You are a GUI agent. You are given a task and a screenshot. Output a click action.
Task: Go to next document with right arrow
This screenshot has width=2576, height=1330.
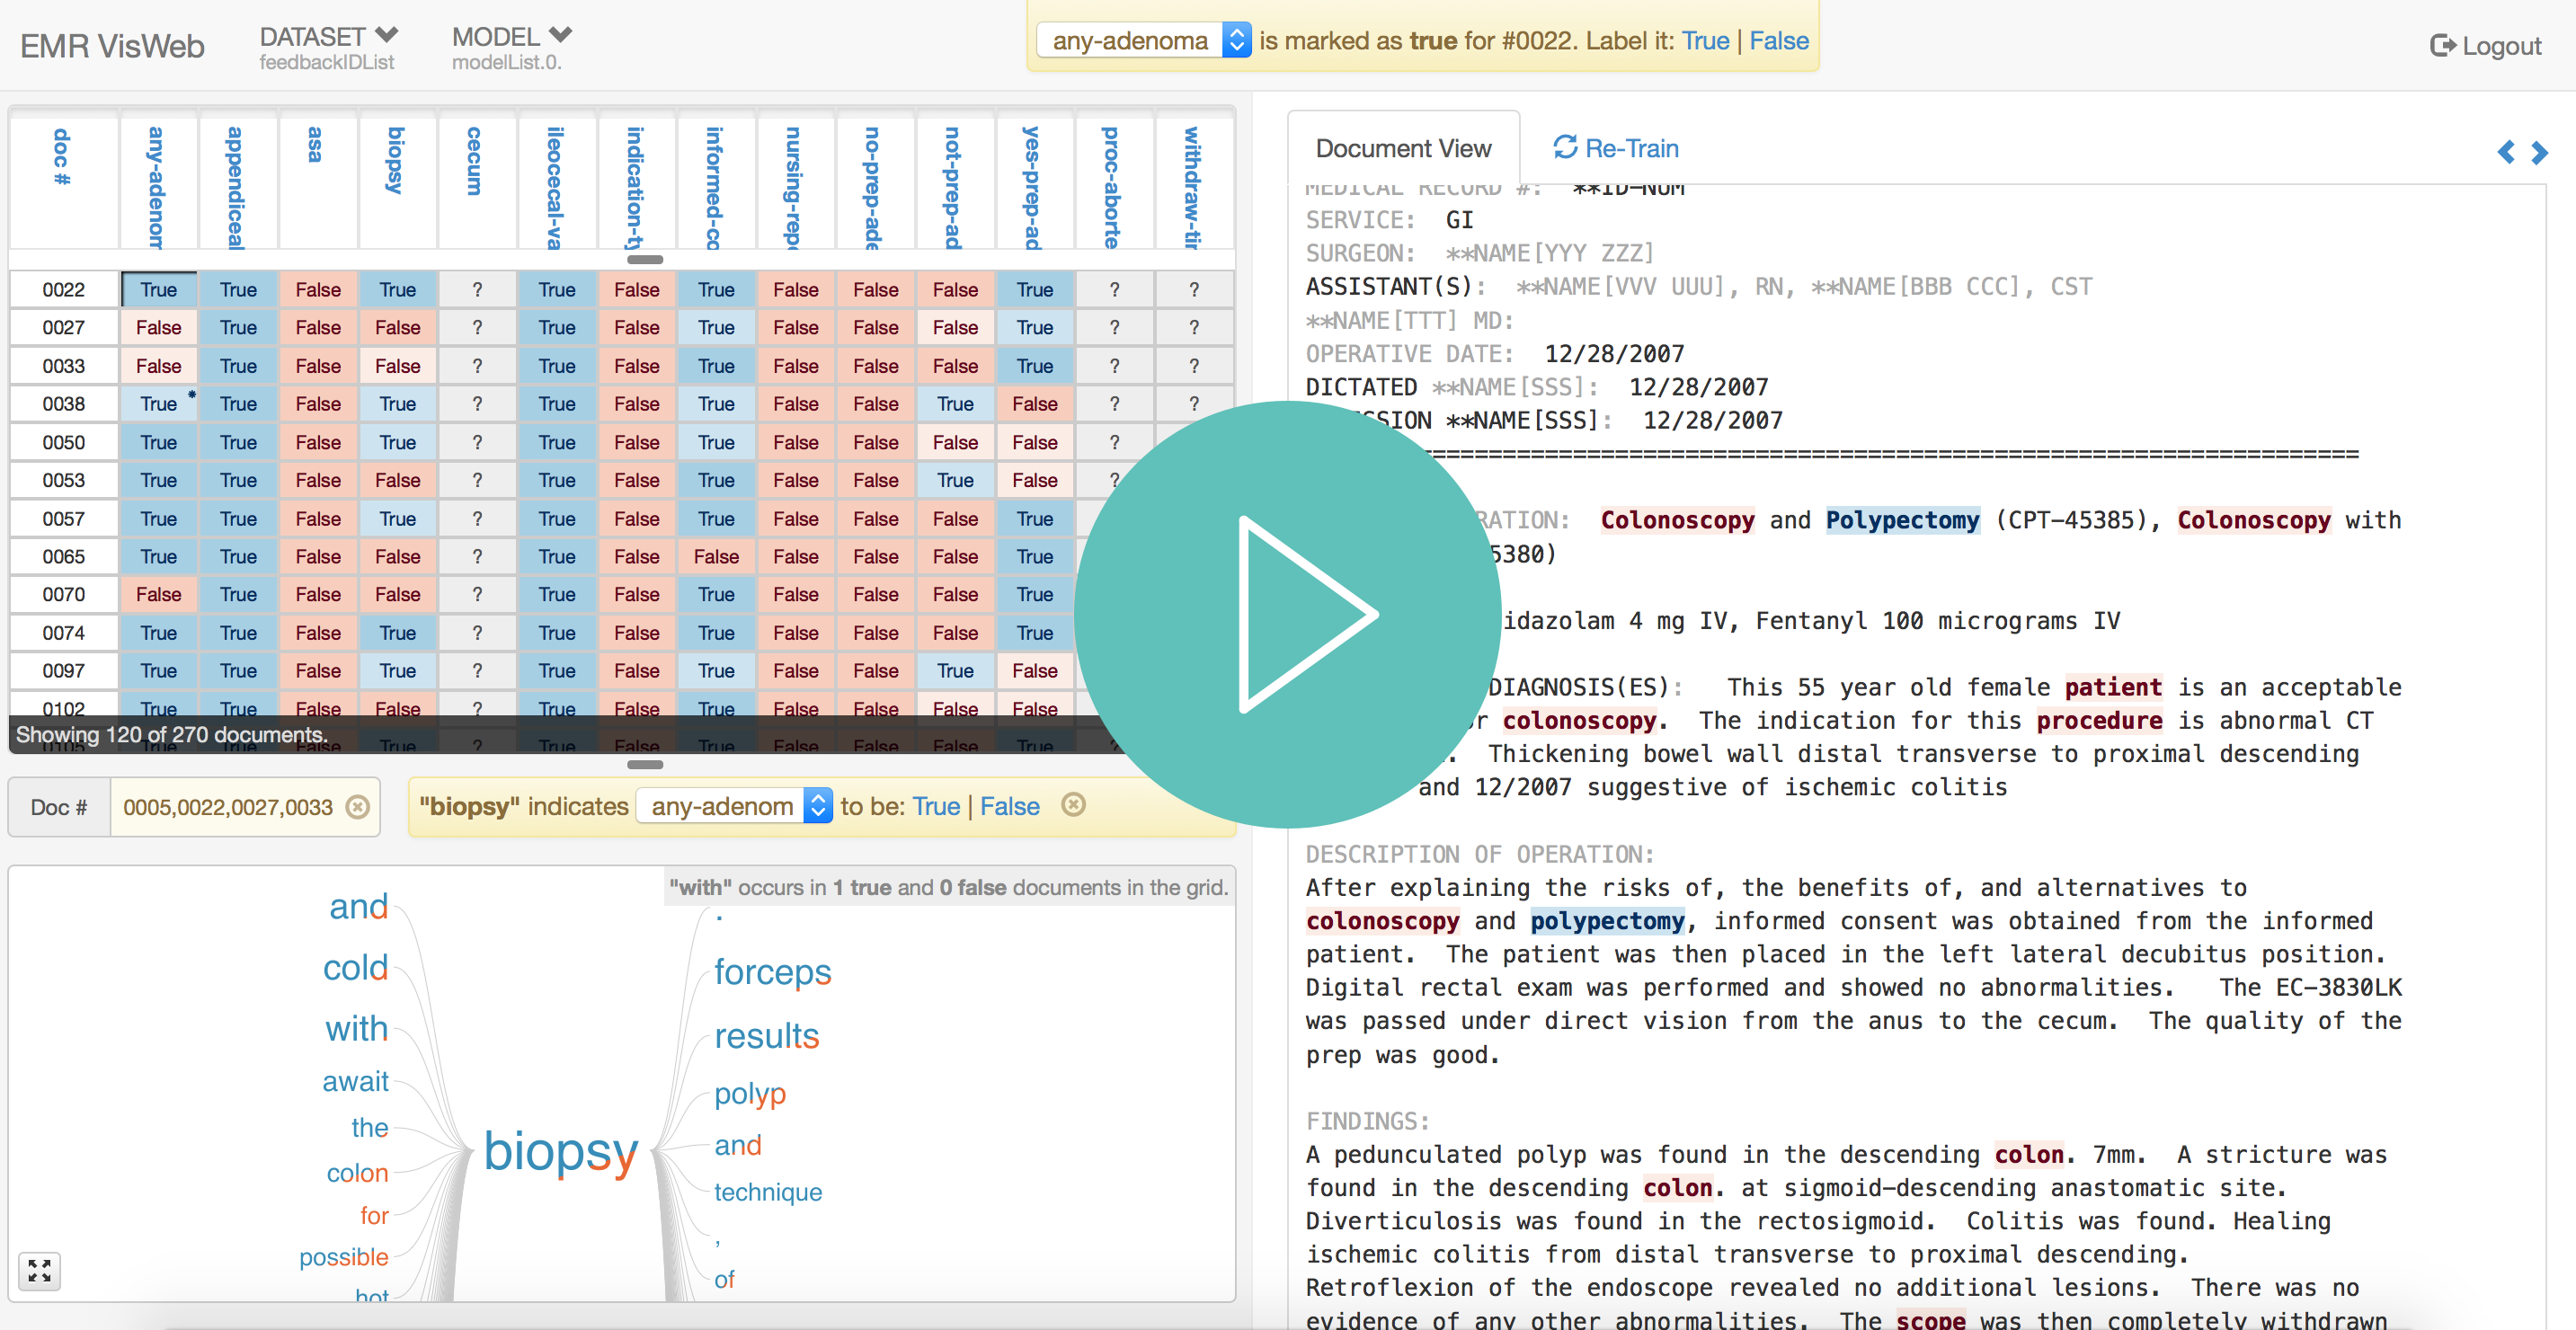pos(2539,152)
